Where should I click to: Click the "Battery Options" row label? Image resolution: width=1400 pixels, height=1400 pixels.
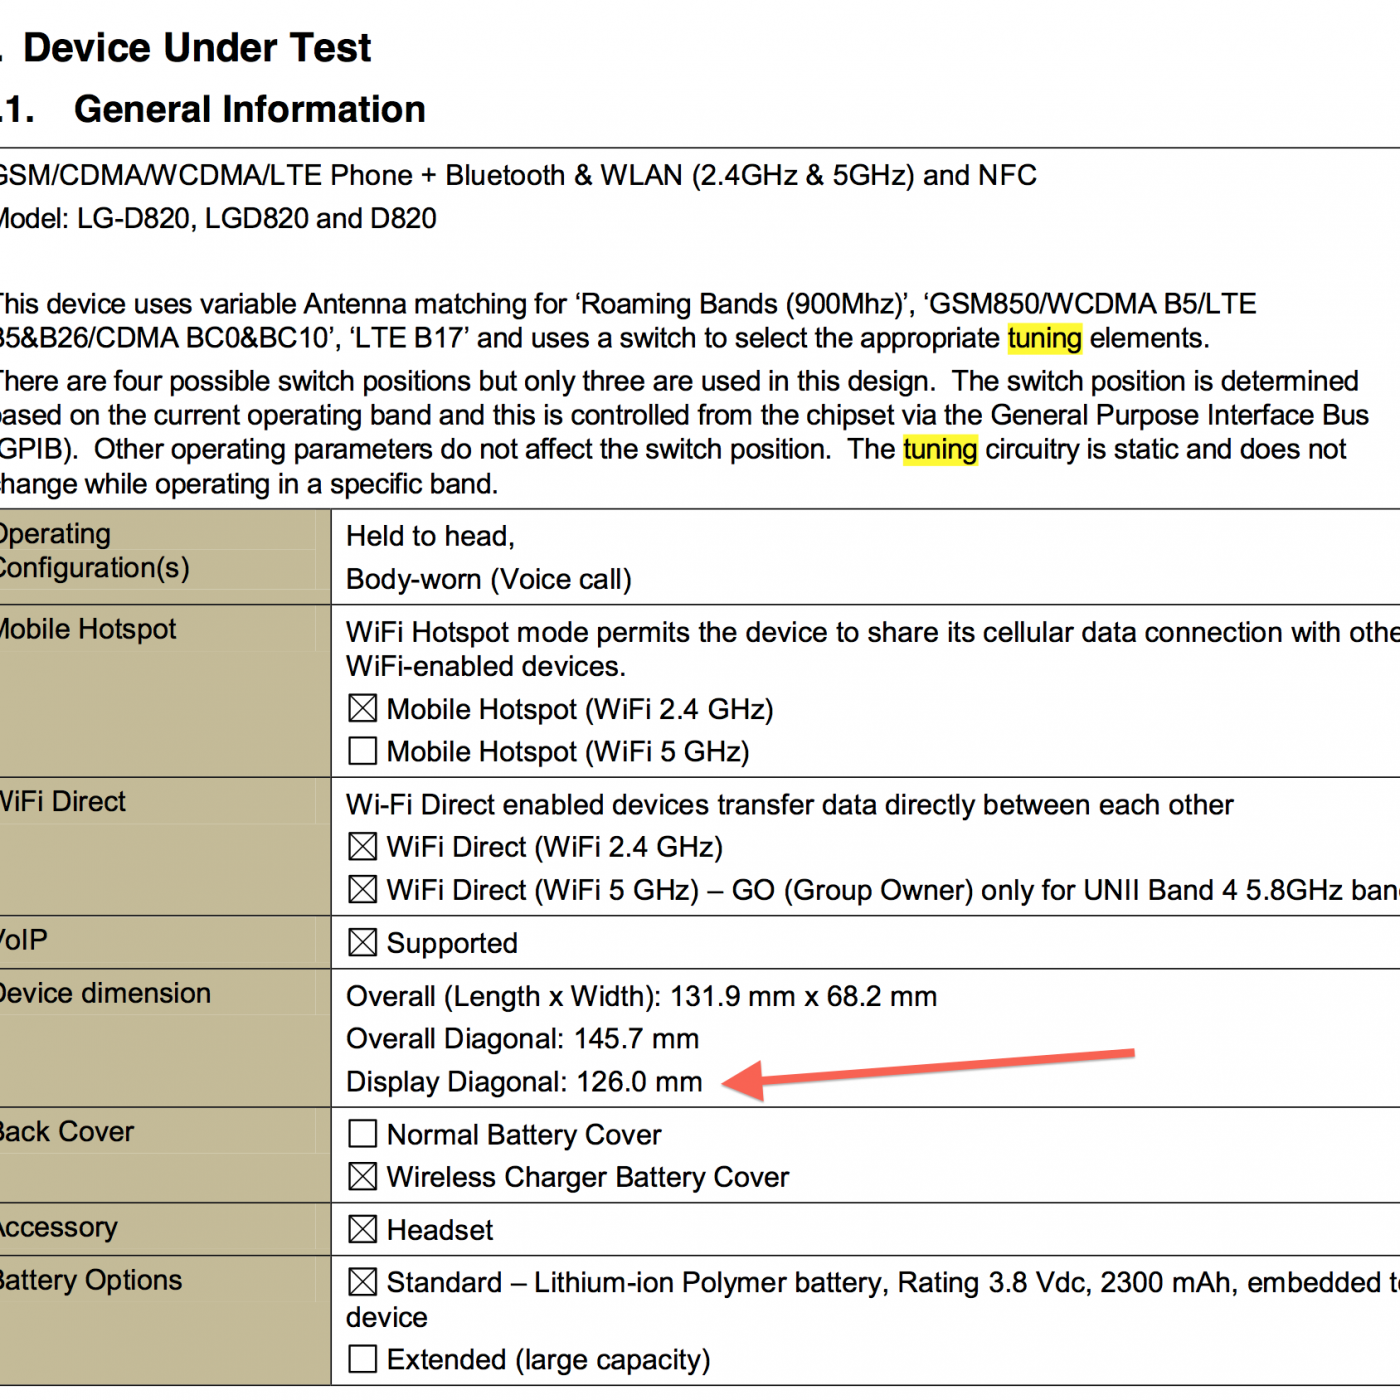(91, 1280)
